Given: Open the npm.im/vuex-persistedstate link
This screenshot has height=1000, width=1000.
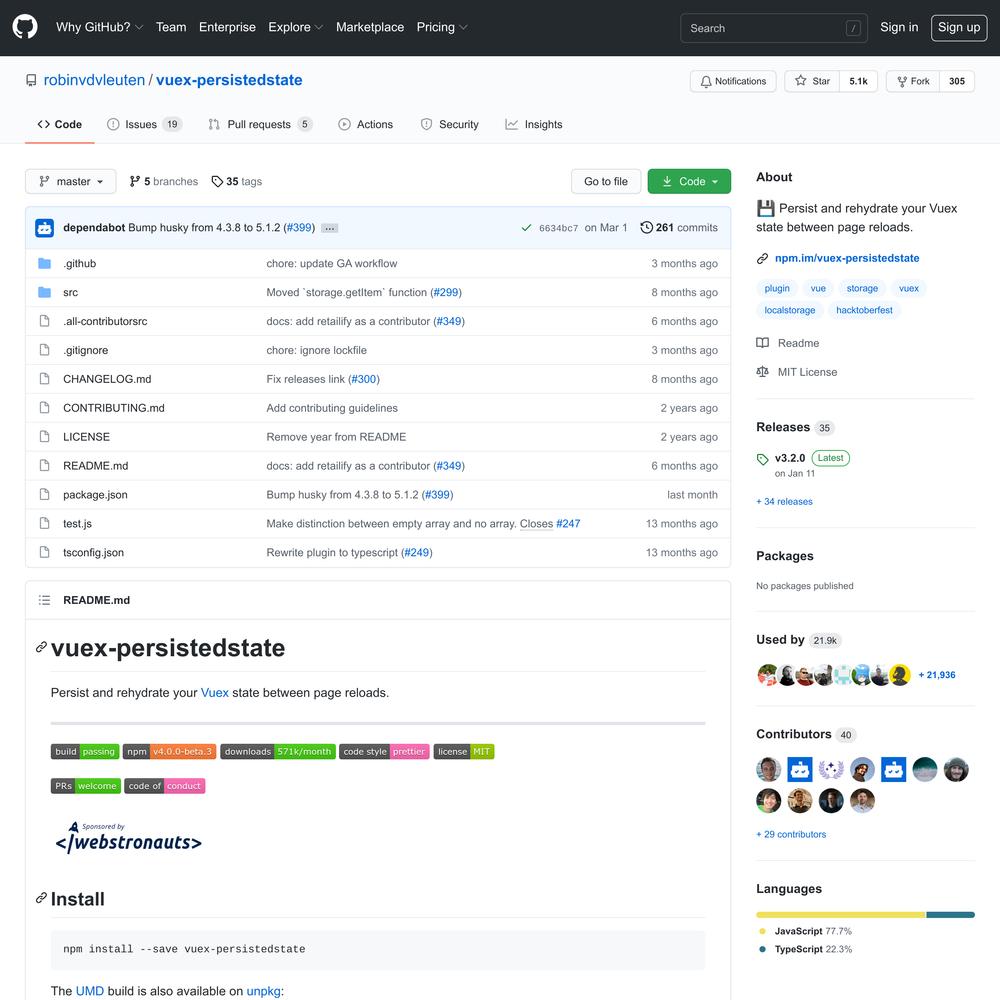Looking at the screenshot, I should click(x=847, y=258).
